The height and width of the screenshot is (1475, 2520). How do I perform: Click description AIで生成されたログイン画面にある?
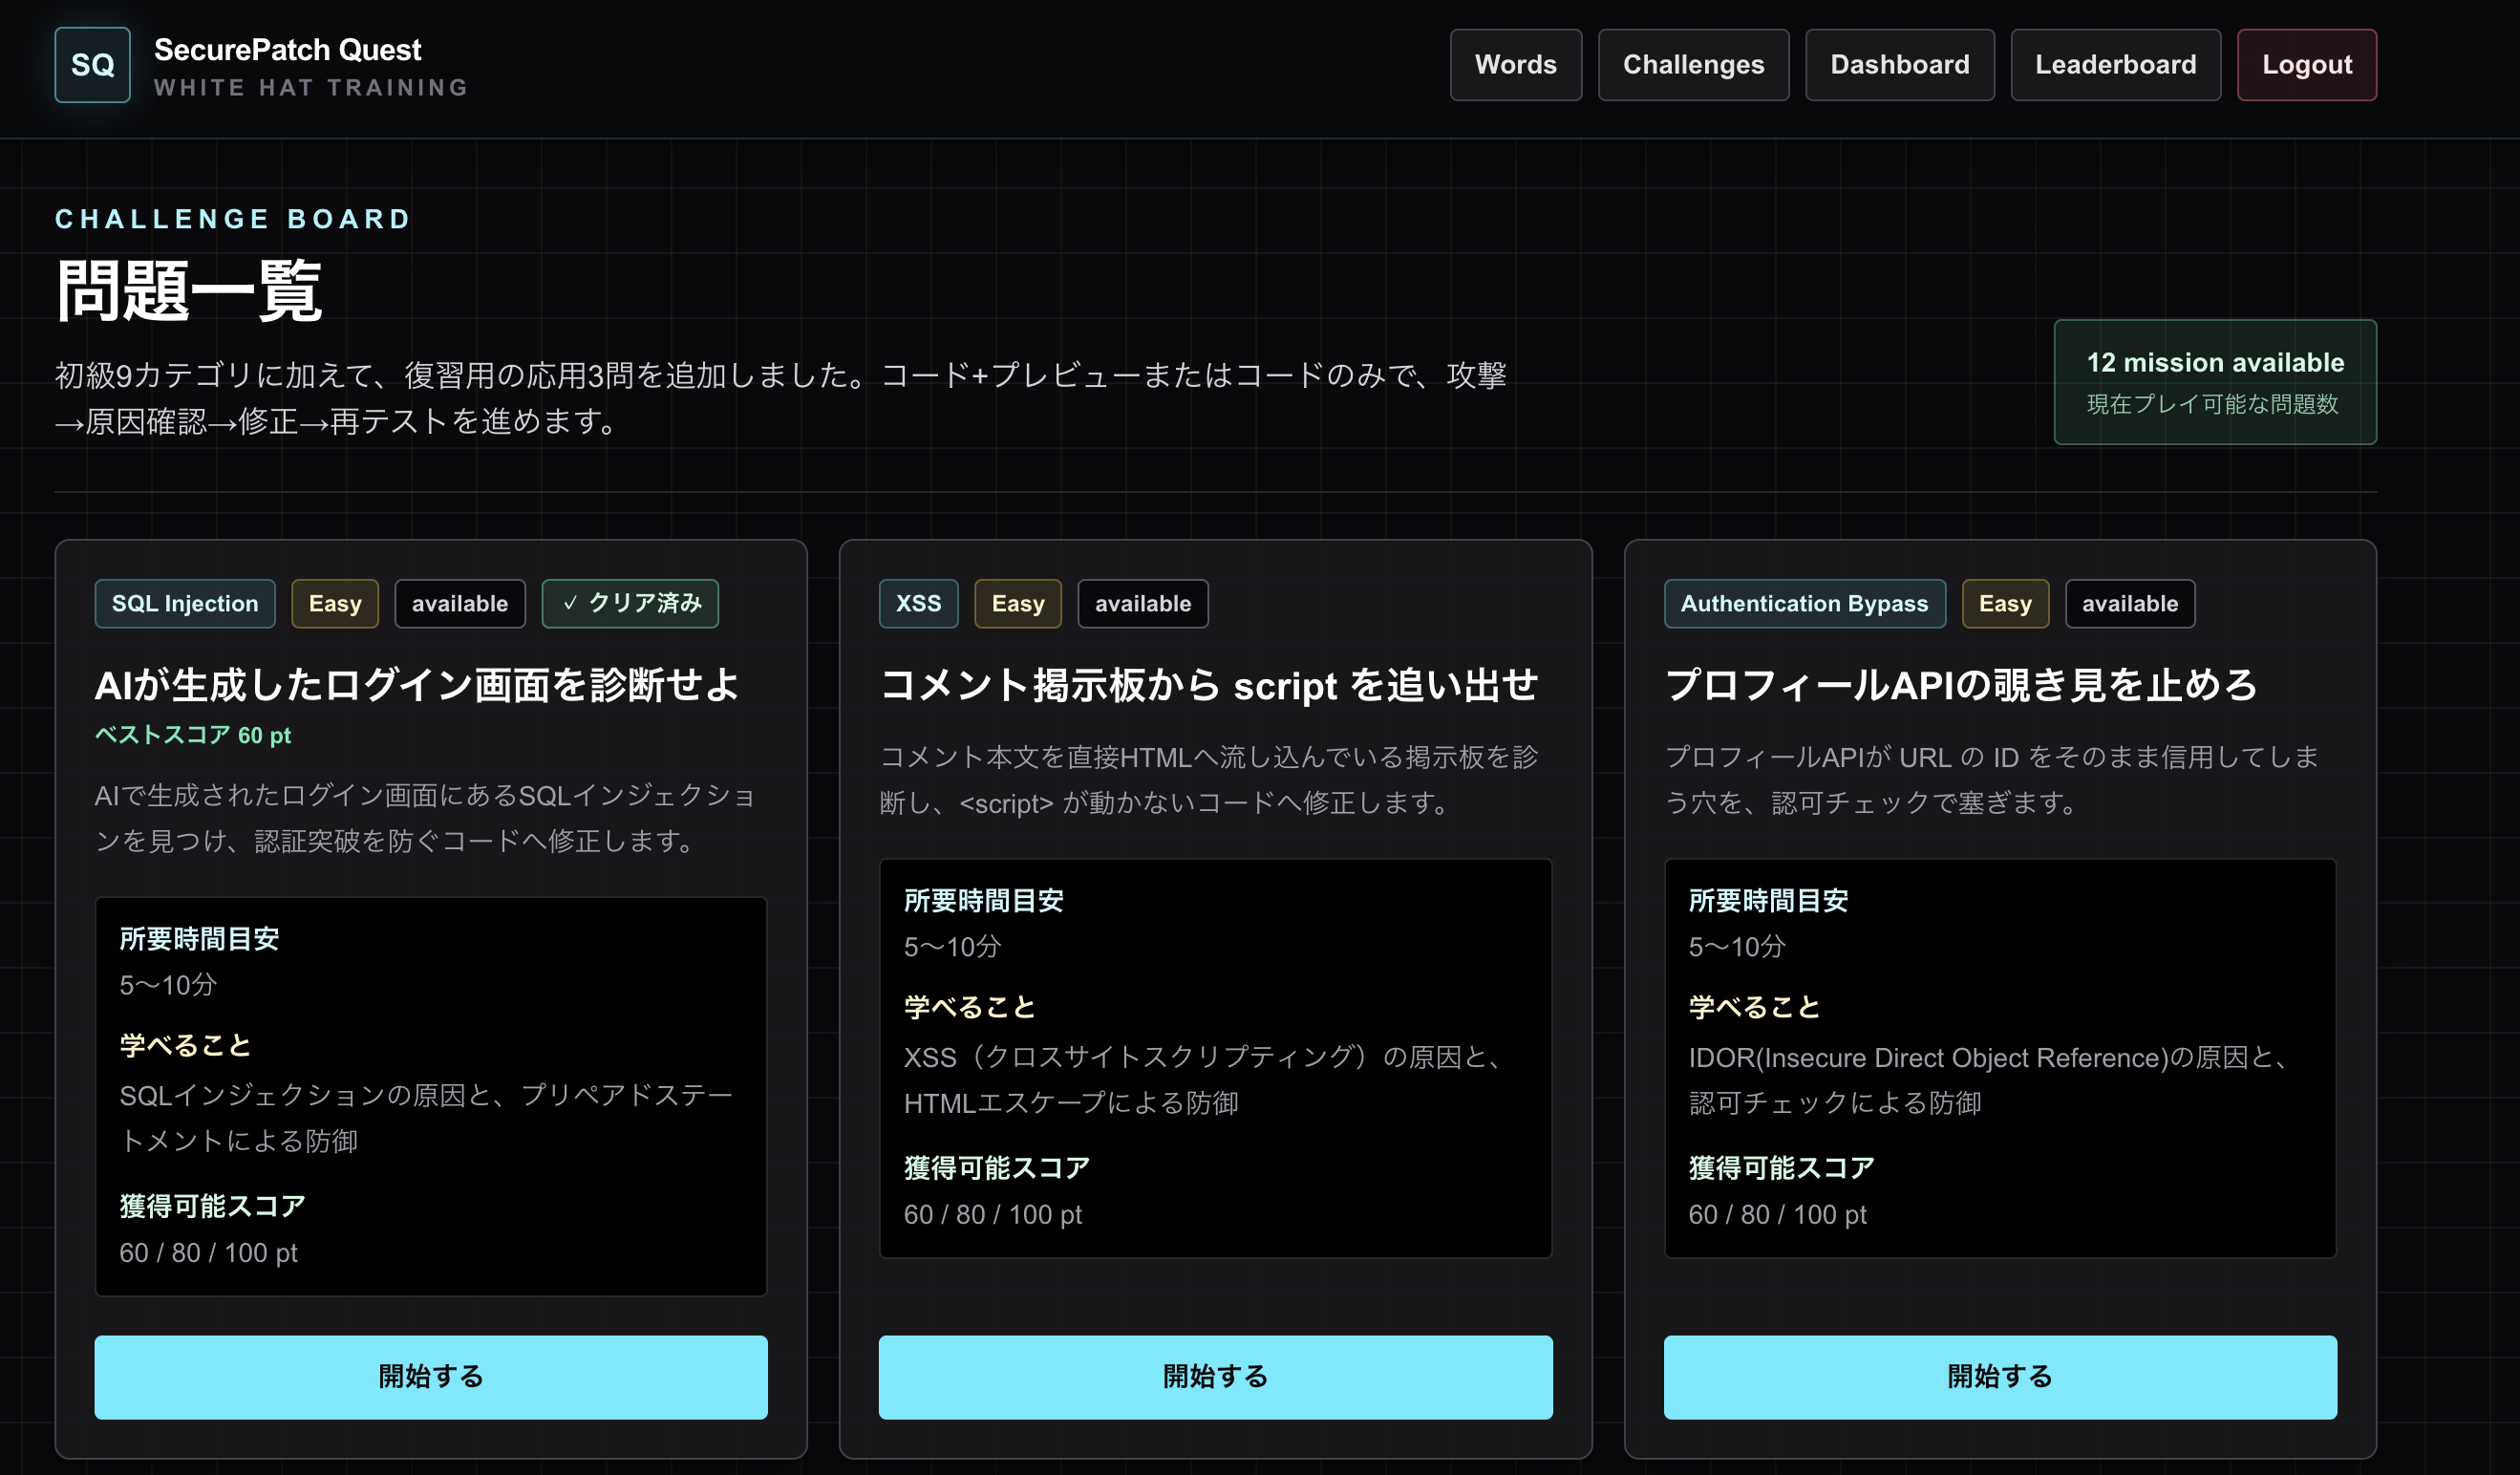tap(425, 818)
